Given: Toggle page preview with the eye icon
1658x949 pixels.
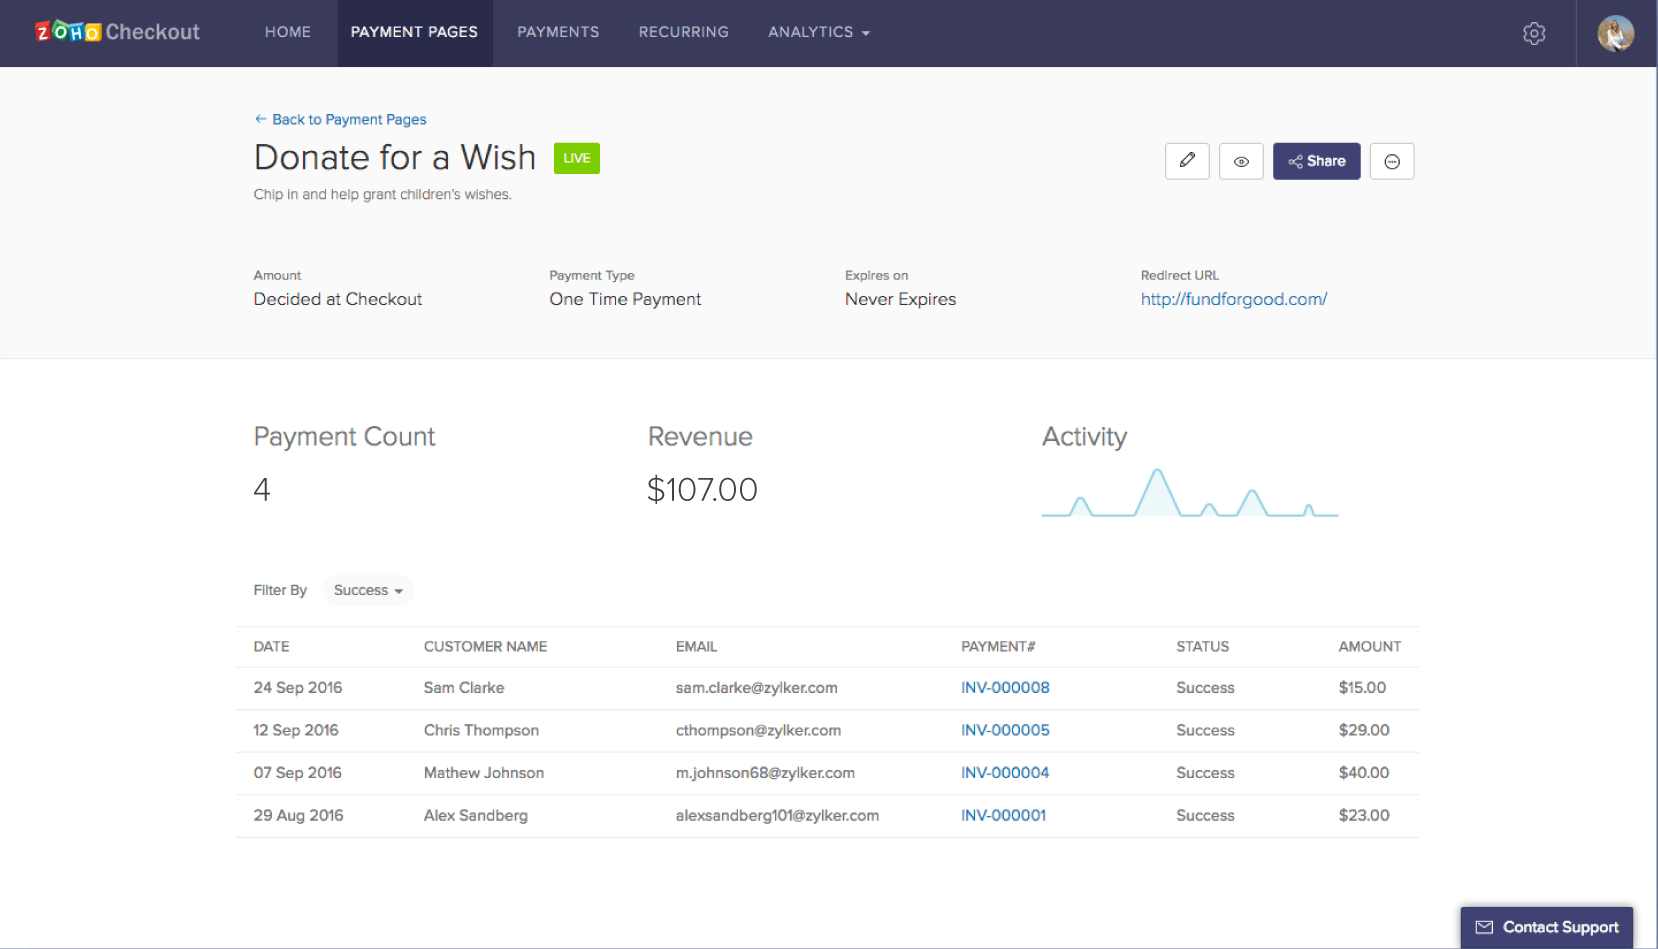Looking at the screenshot, I should (x=1241, y=161).
